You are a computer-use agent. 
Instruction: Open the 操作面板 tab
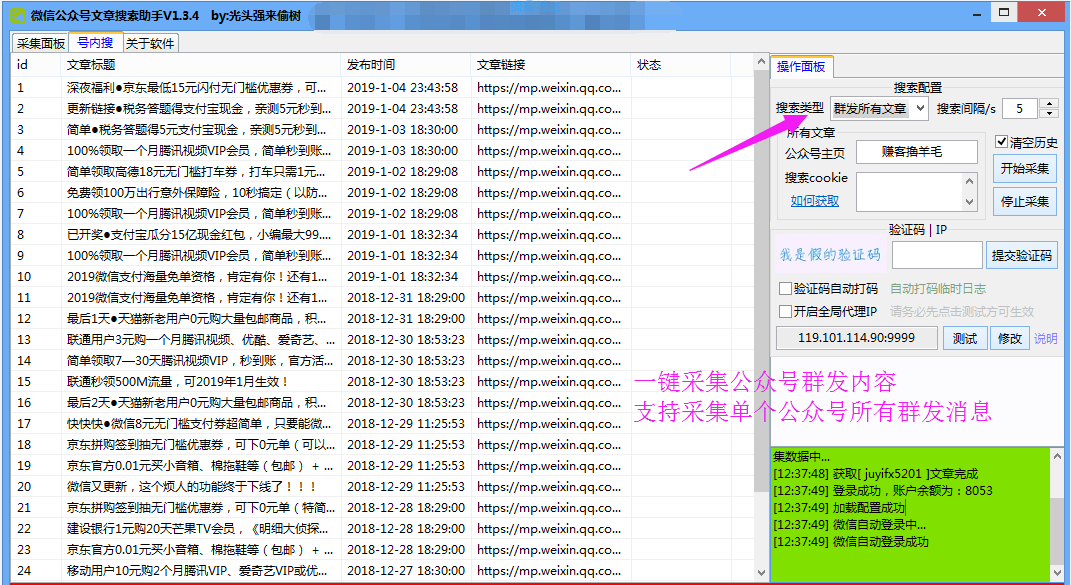tap(801, 66)
